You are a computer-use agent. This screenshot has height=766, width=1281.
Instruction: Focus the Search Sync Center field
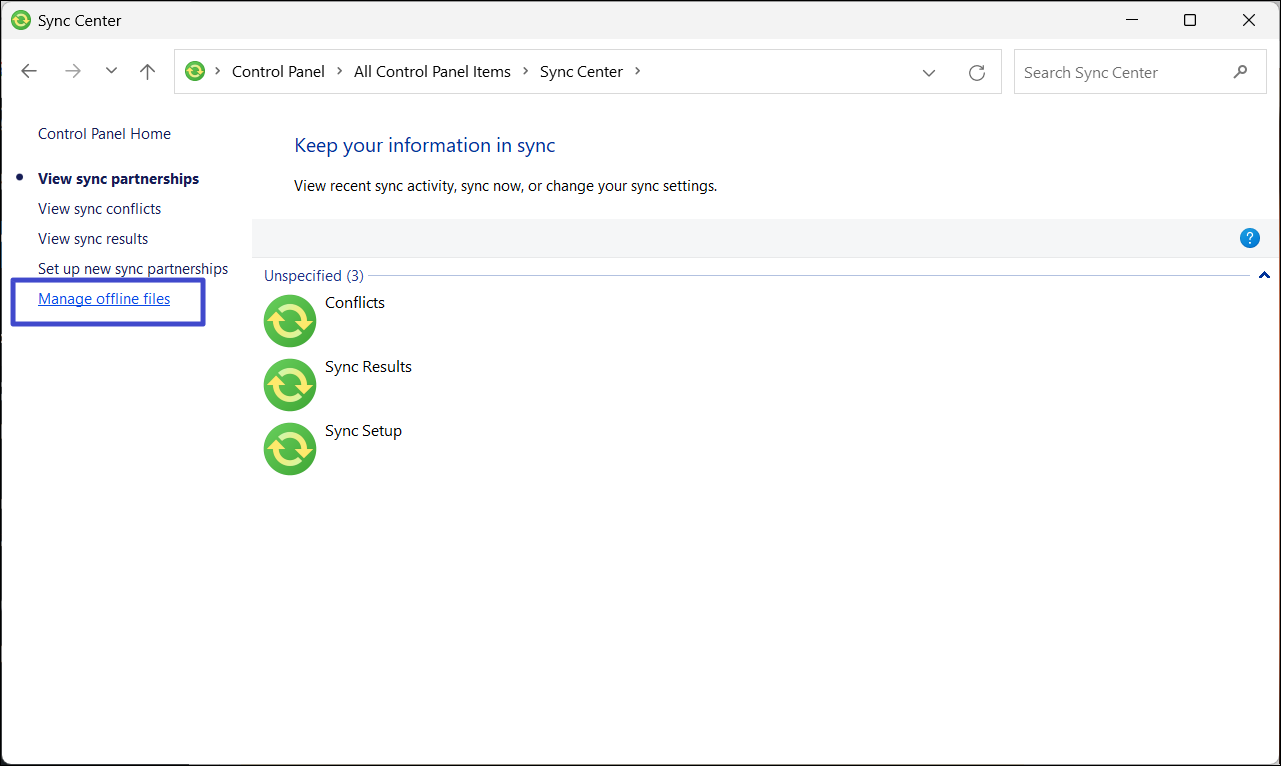[1120, 72]
